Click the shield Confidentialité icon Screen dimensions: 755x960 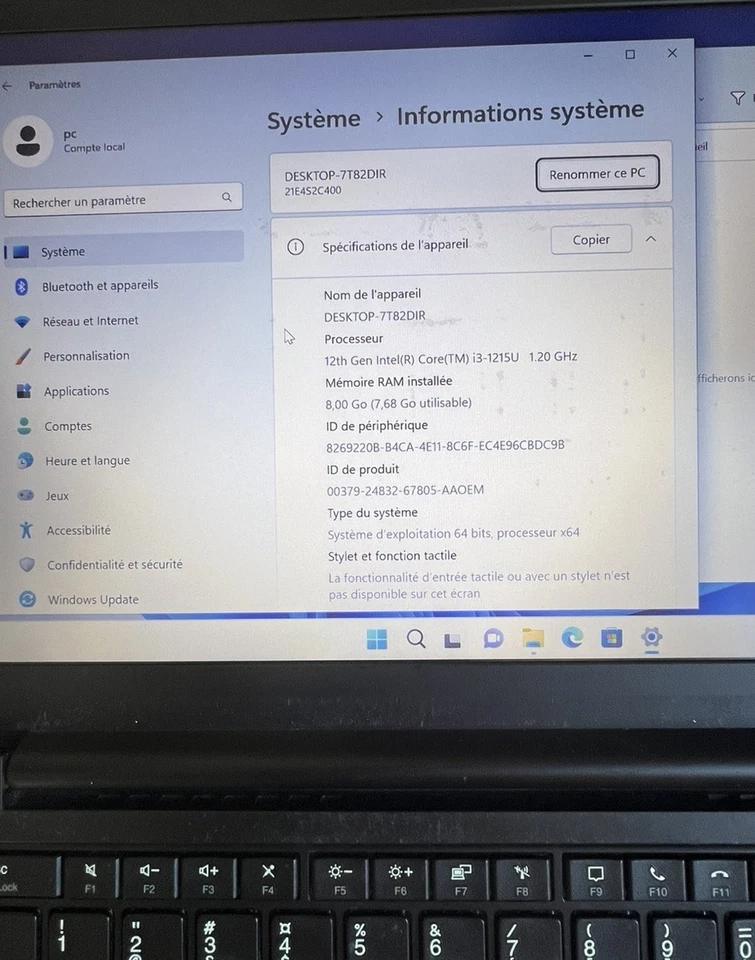click(27, 564)
